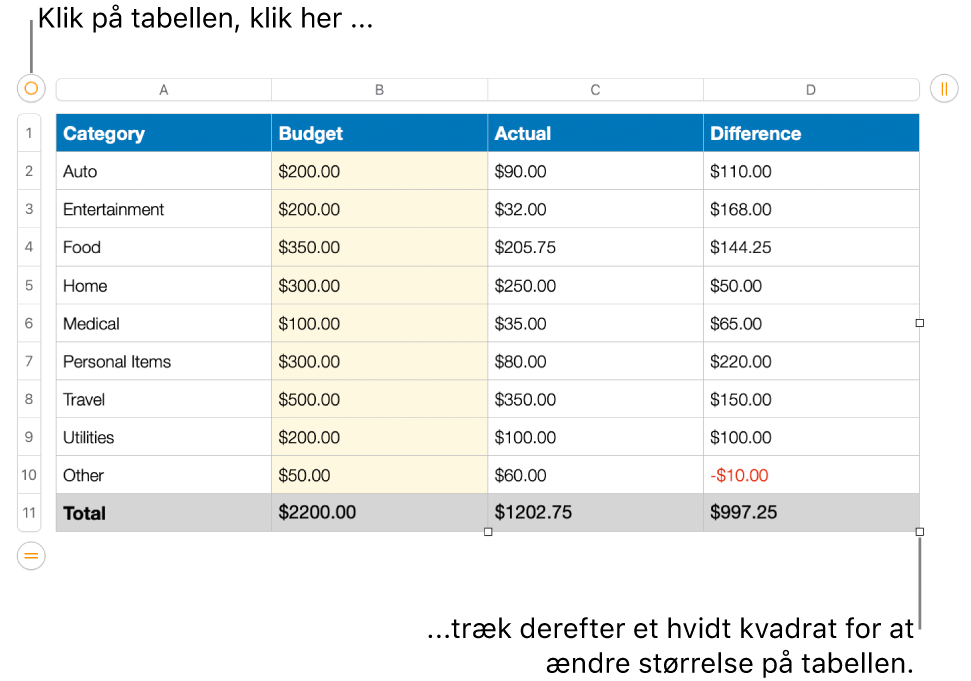This screenshot has width=971, height=681.
Task: Click the red -$10.00 difference cell
Action: (811, 475)
